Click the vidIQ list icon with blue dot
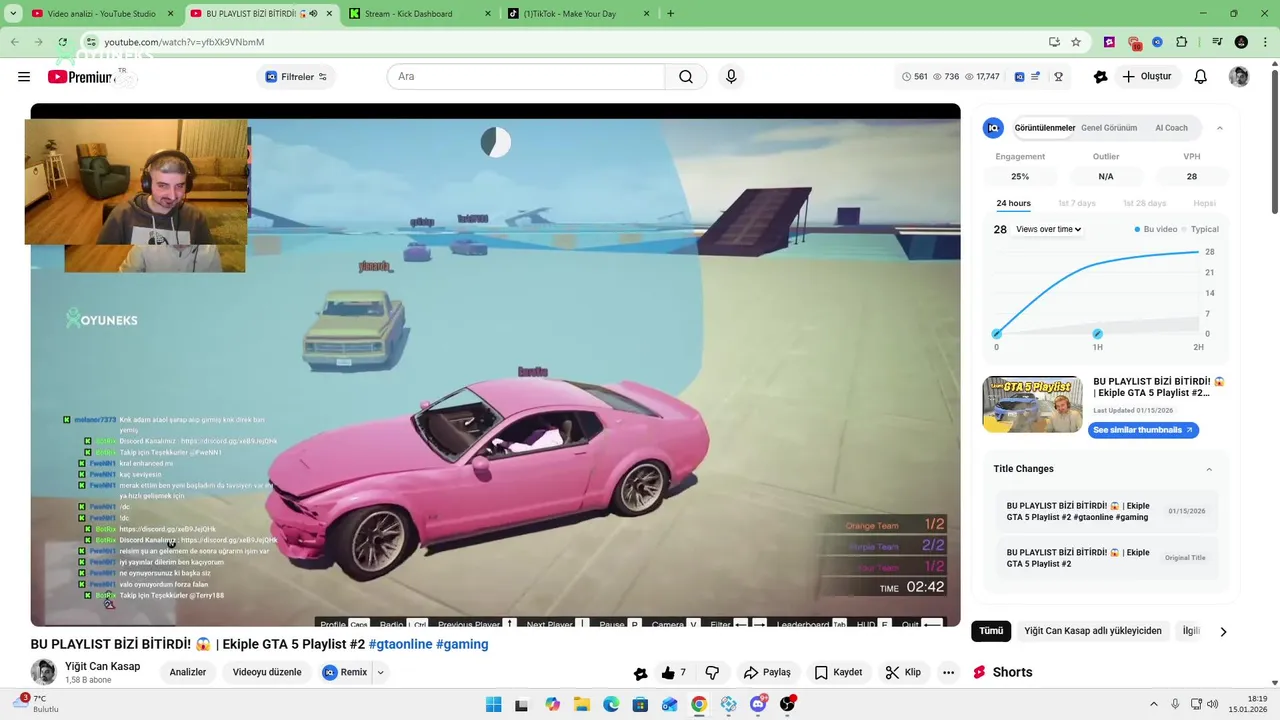This screenshot has width=1280, height=720. [1036, 77]
